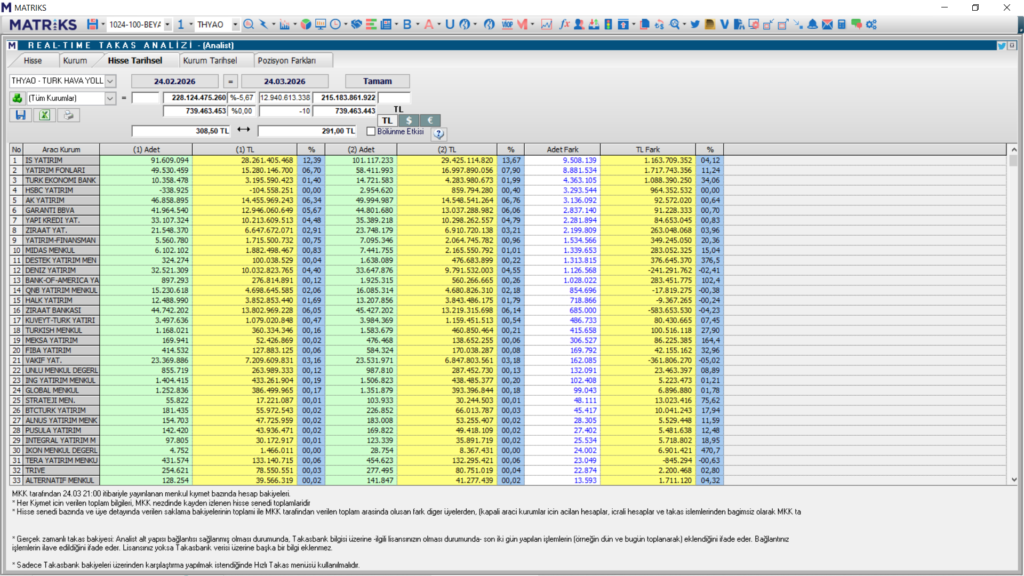This screenshot has width=1024, height=576.
Task: Click the green chat bubbles icon
Action: (856, 24)
